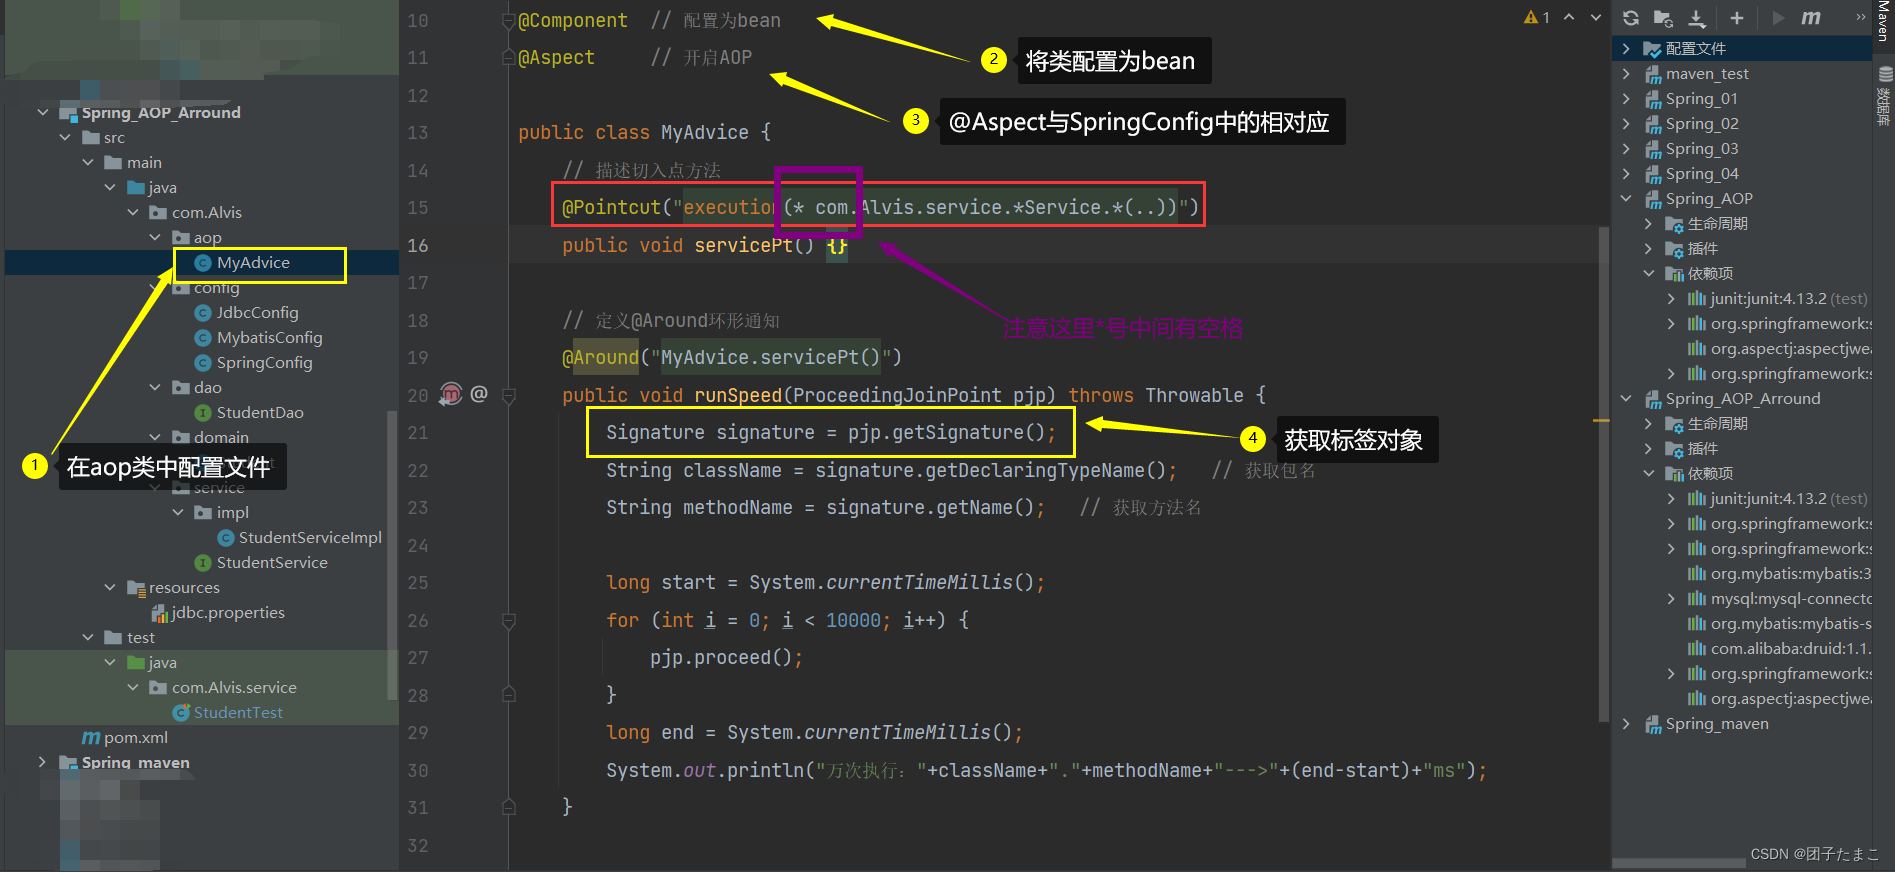This screenshot has width=1895, height=872.
Task: Collapse the main folder chevron
Action: (x=88, y=162)
